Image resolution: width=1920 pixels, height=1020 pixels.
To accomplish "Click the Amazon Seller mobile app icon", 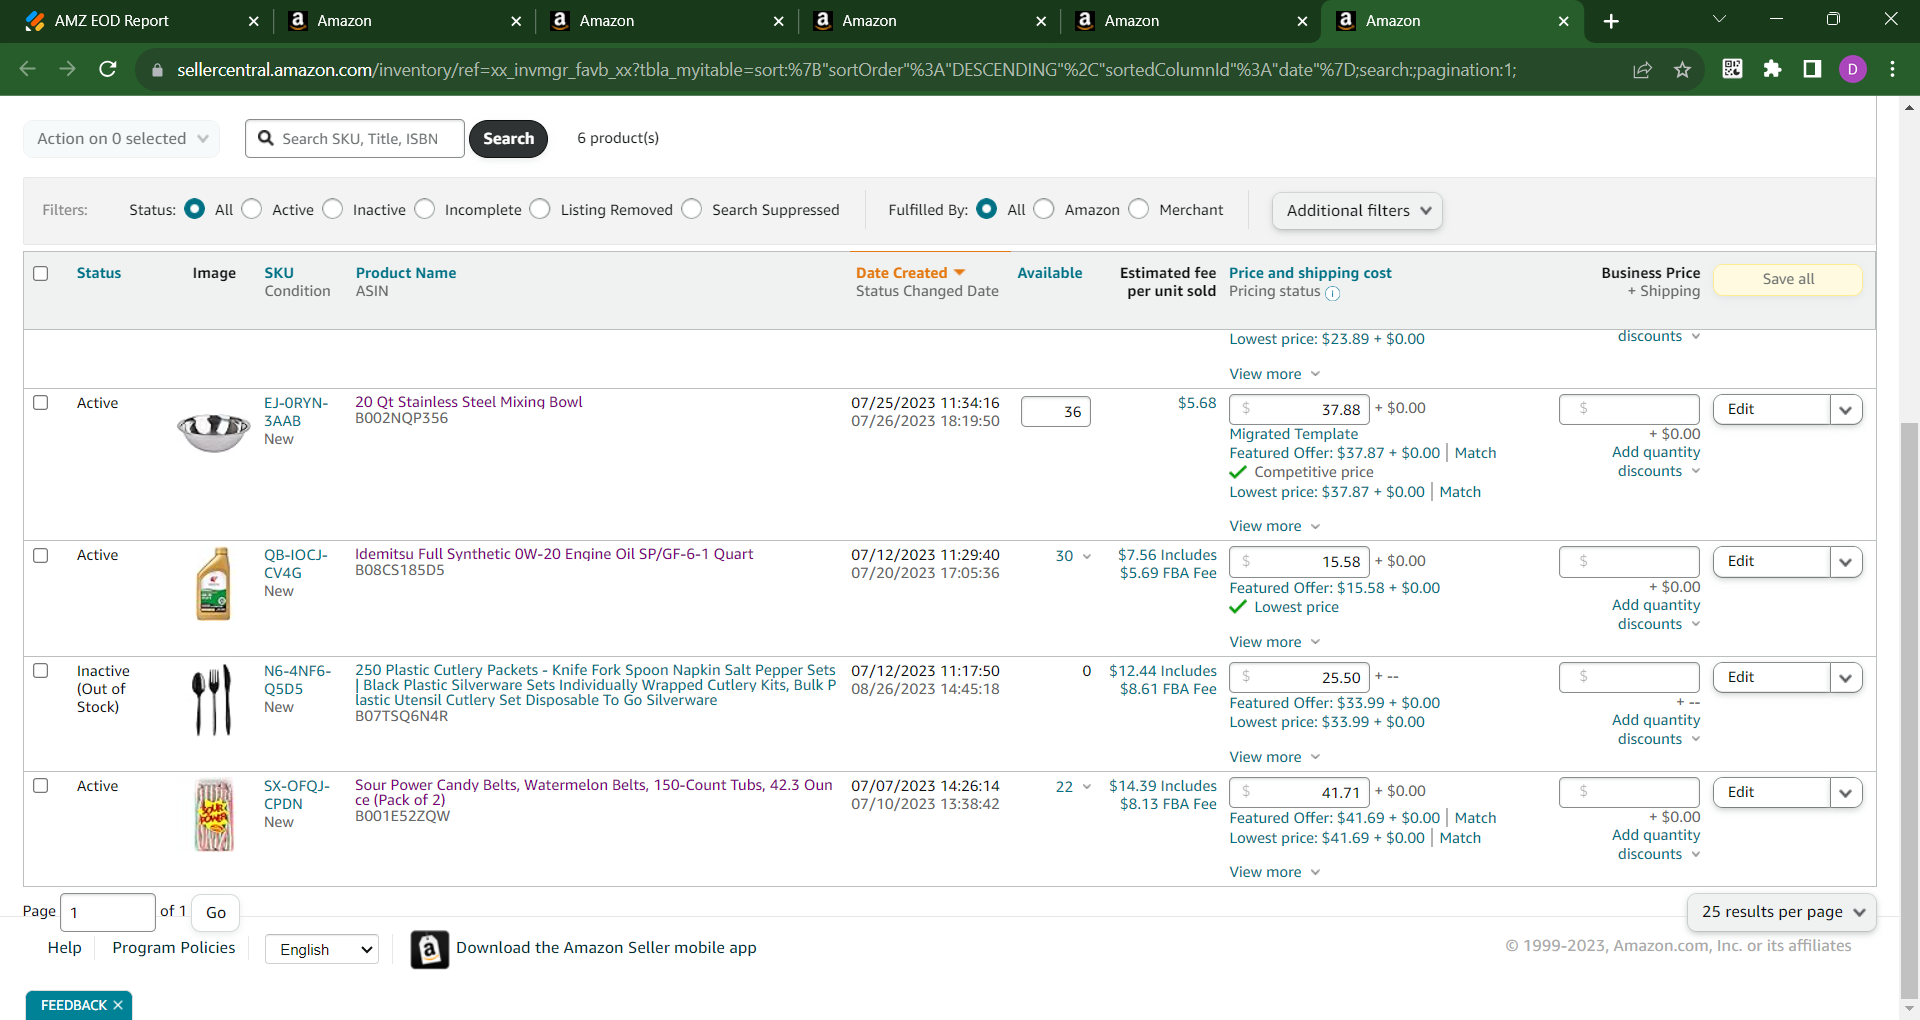I will 429,949.
